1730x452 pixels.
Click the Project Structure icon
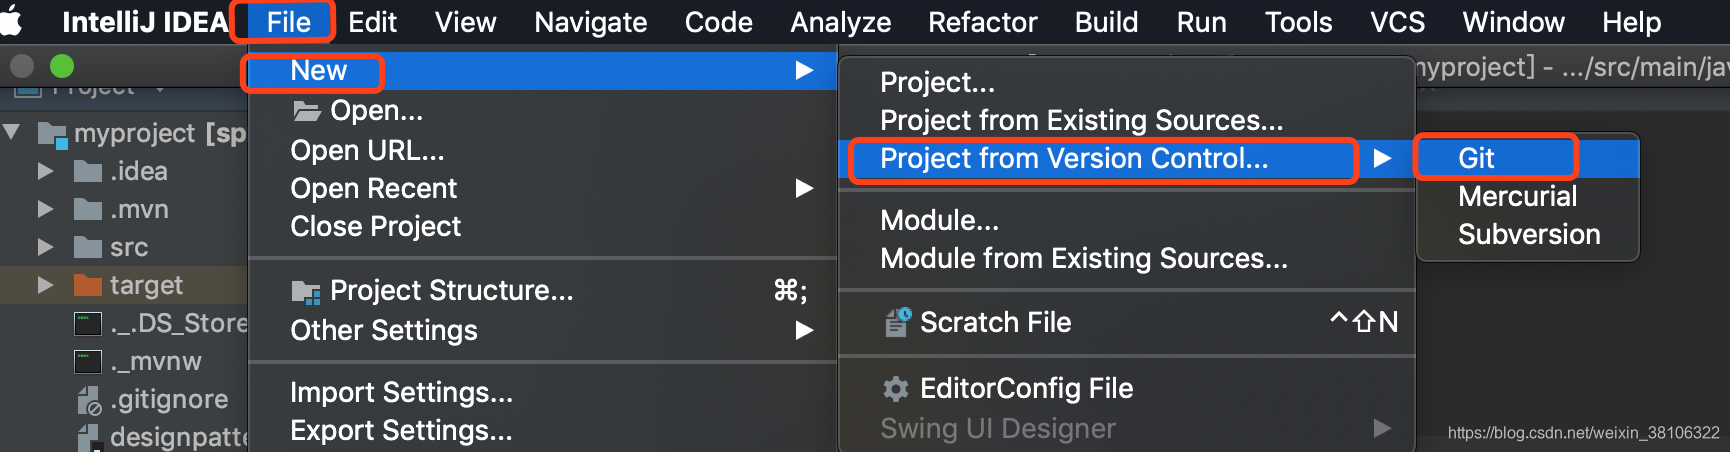tap(306, 291)
